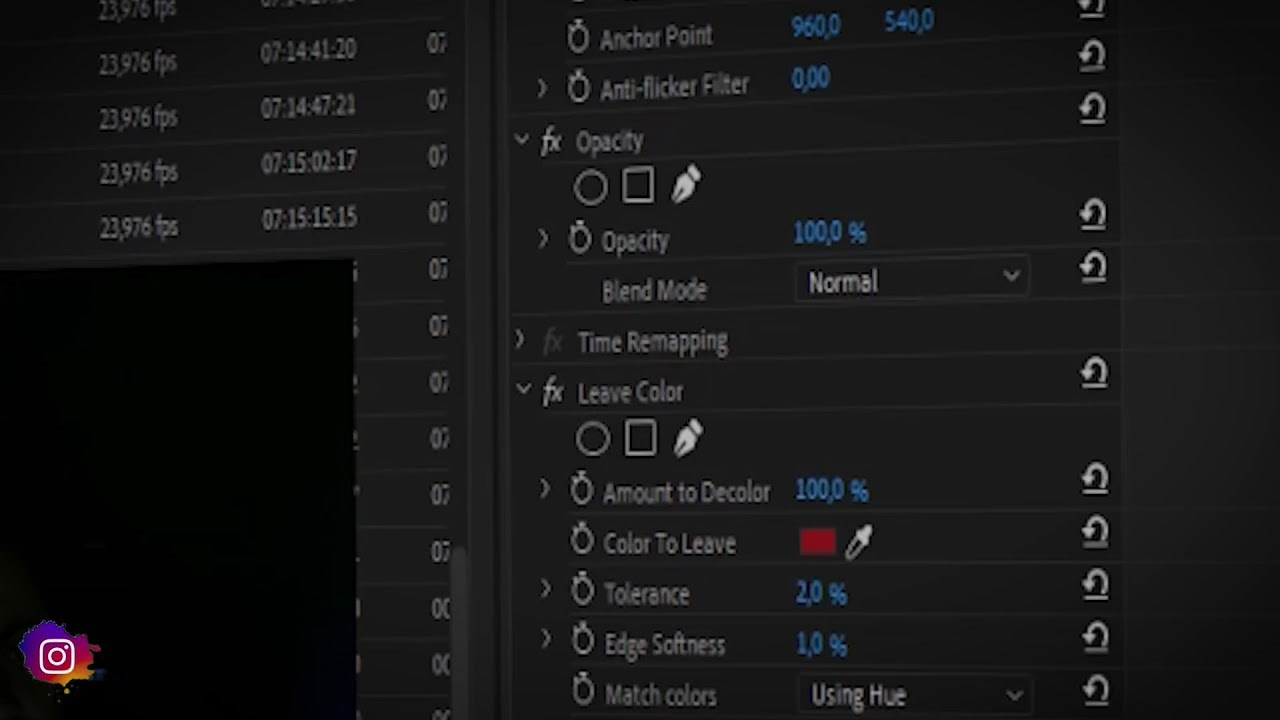The height and width of the screenshot is (720, 1280).
Task: Pick color with Color To Leave eyedropper
Action: [x=859, y=542]
